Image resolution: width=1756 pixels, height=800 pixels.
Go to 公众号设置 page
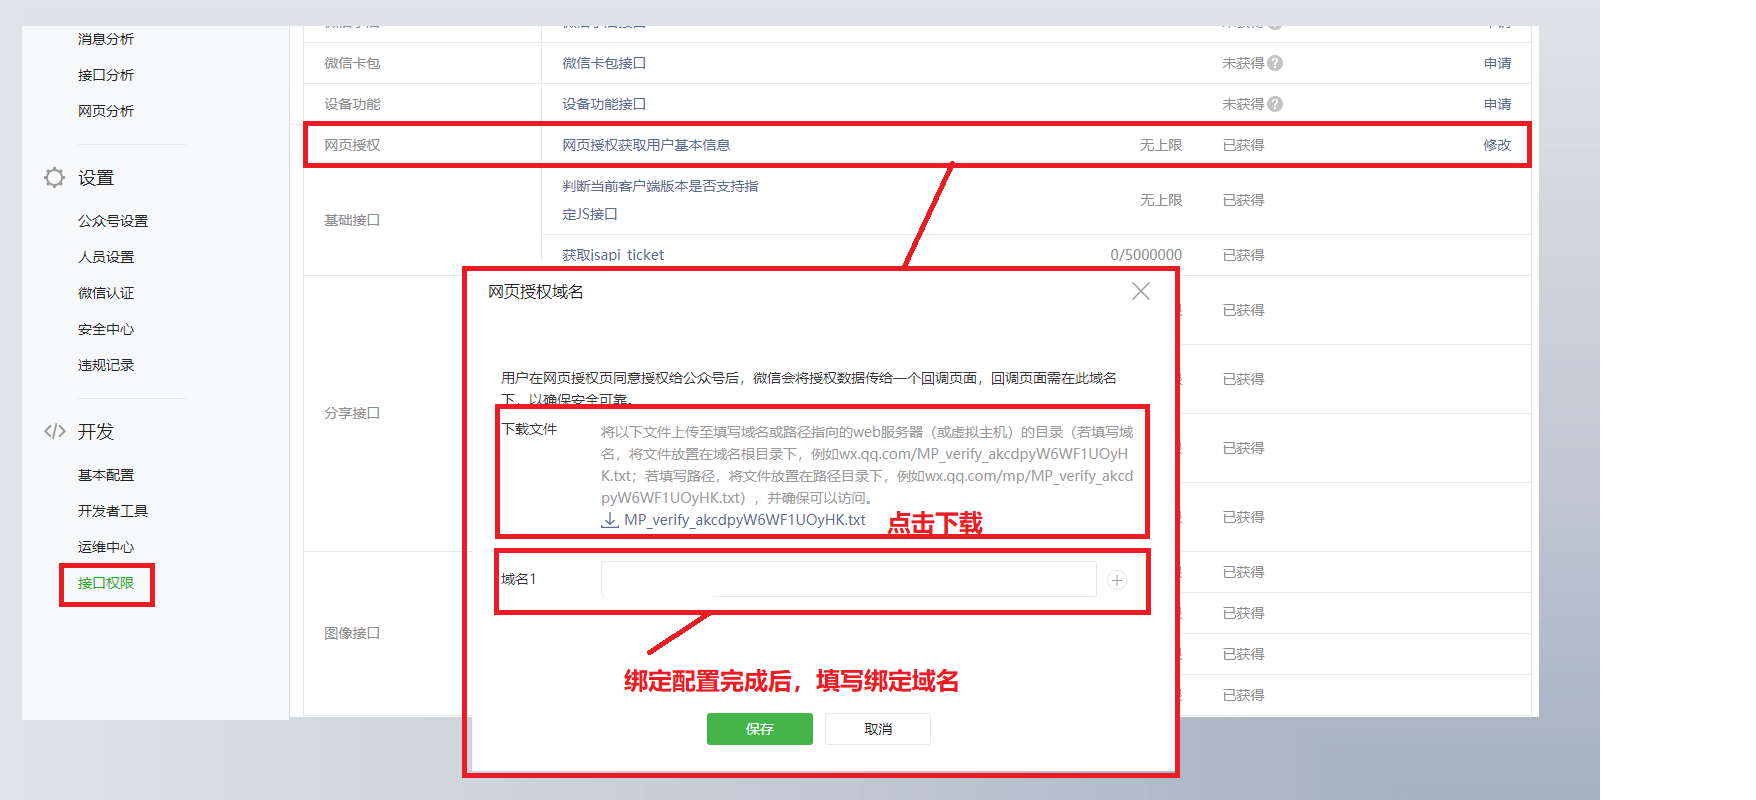pos(112,221)
